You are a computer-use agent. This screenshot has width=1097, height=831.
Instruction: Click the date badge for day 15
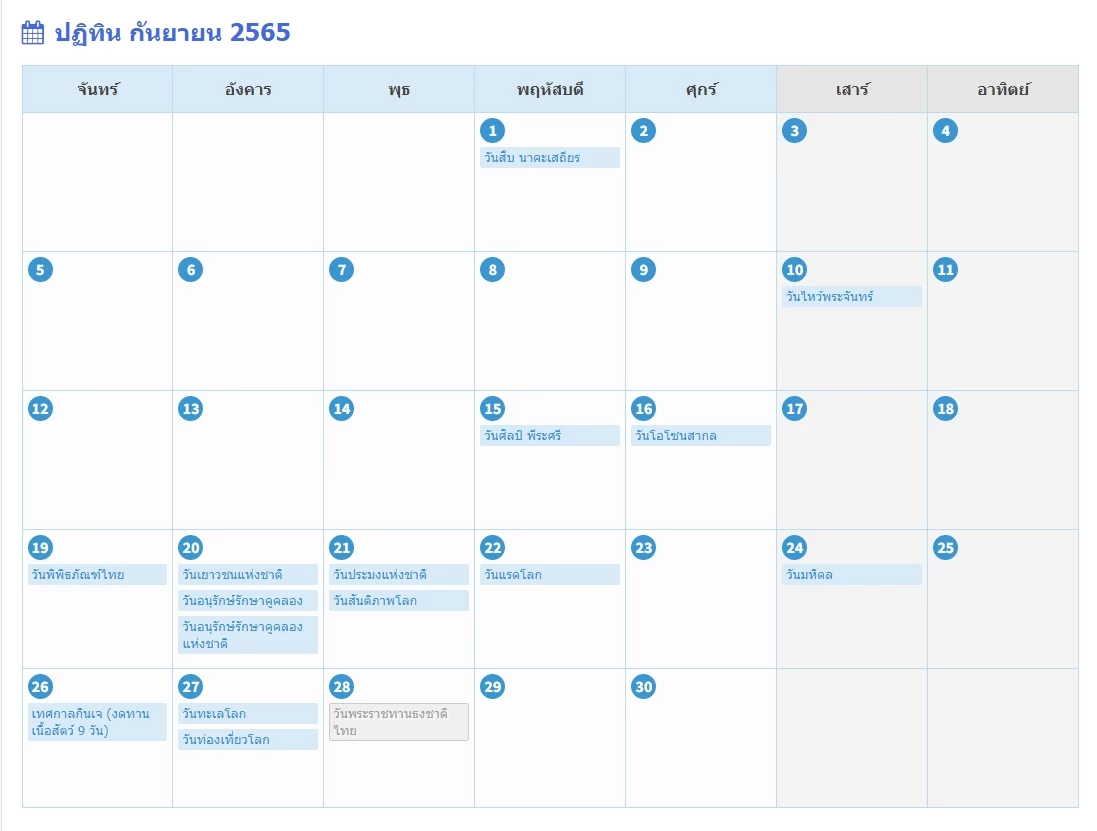pyautogui.click(x=492, y=409)
